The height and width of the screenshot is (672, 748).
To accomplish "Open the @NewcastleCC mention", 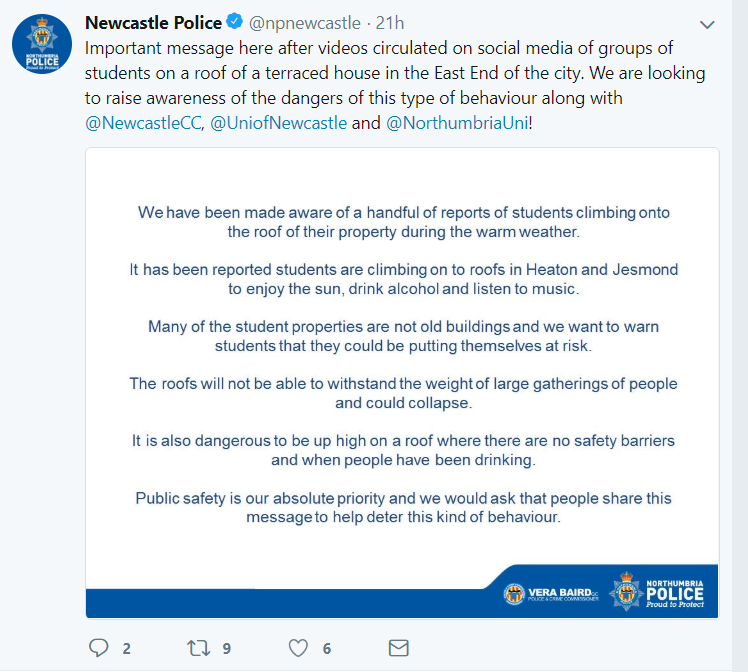I will pyautogui.click(x=143, y=123).
